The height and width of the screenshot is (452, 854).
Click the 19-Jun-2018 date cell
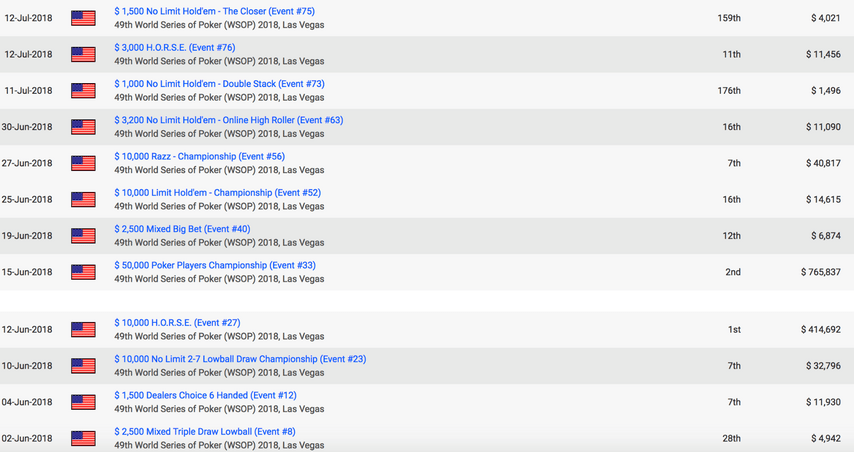[x=27, y=236]
